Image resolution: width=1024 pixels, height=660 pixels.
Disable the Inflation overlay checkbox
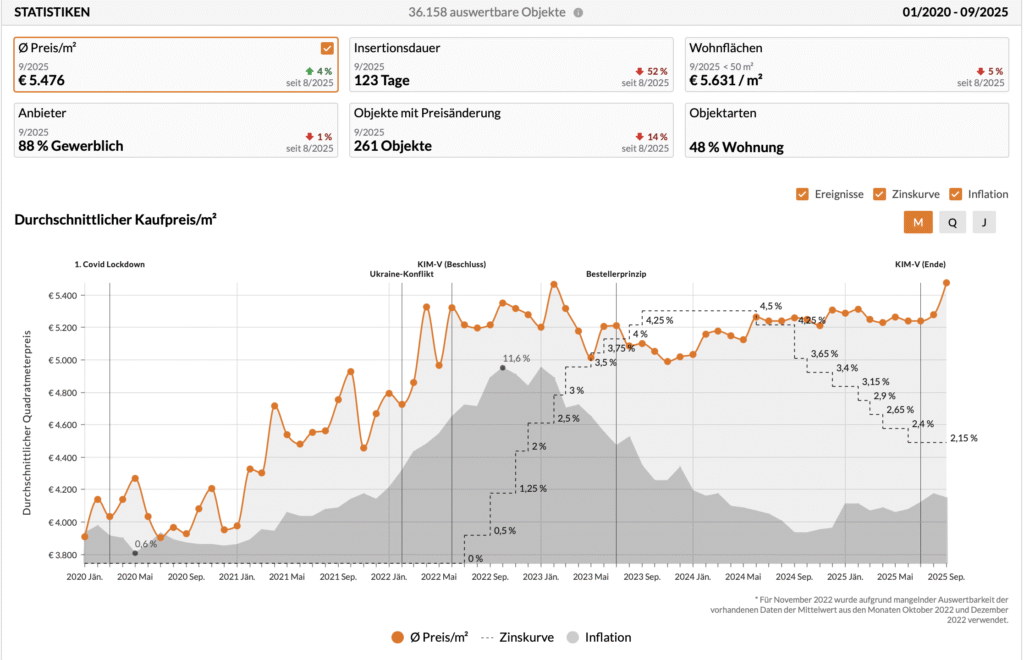tap(956, 194)
